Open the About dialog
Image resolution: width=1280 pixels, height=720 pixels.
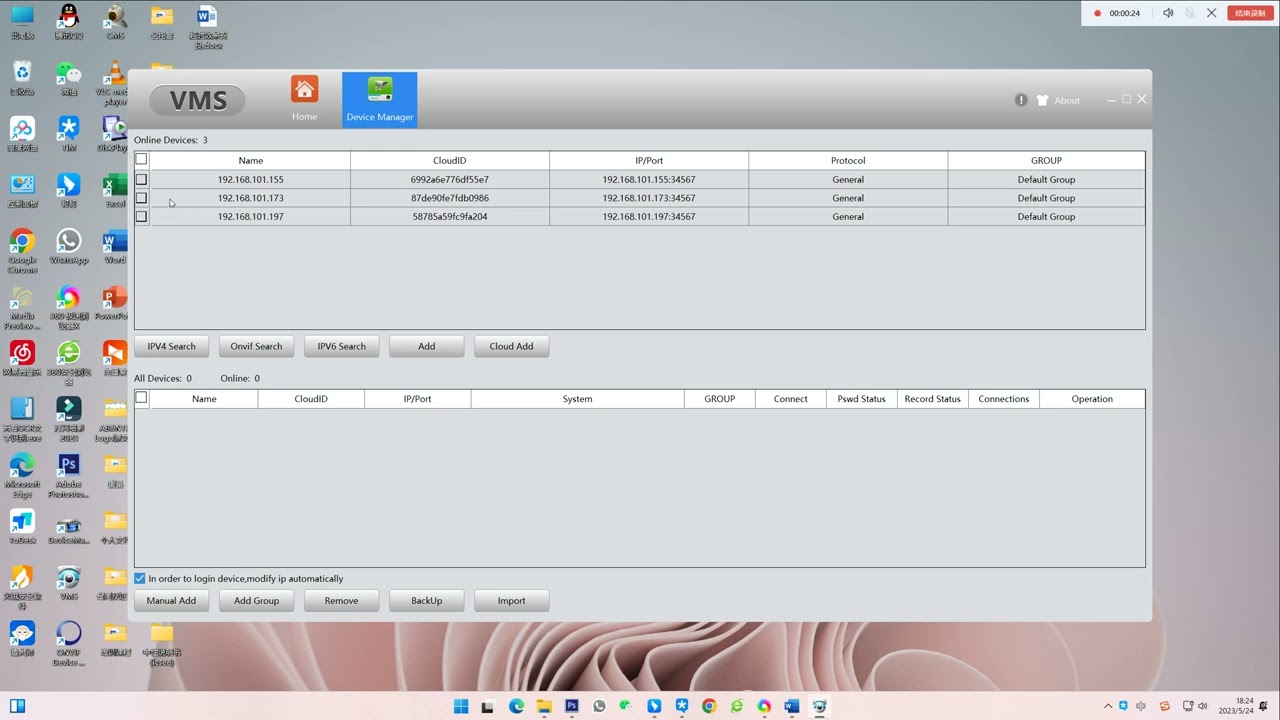tap(1066, 100)
